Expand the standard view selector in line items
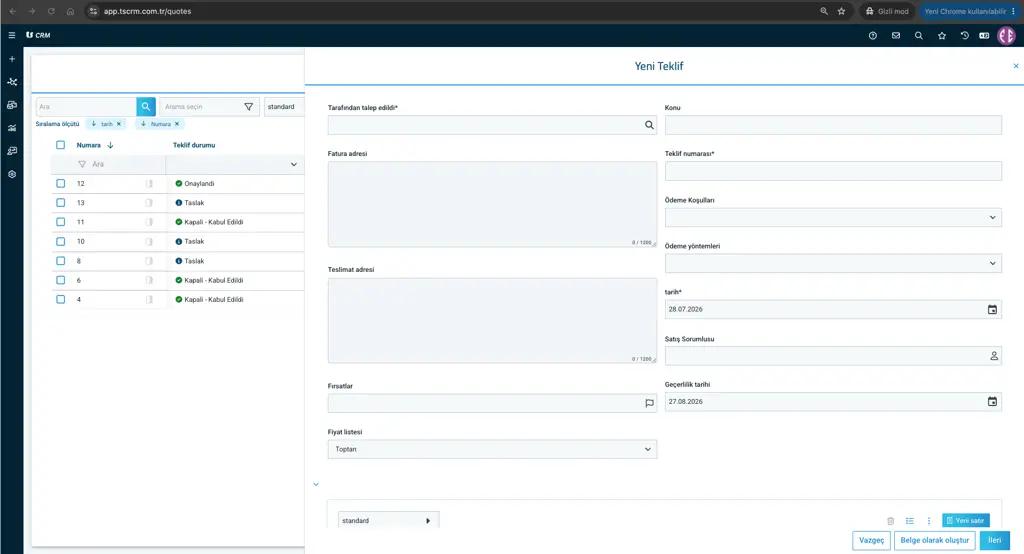The image size is (1024, 554). tap(388, 521)
